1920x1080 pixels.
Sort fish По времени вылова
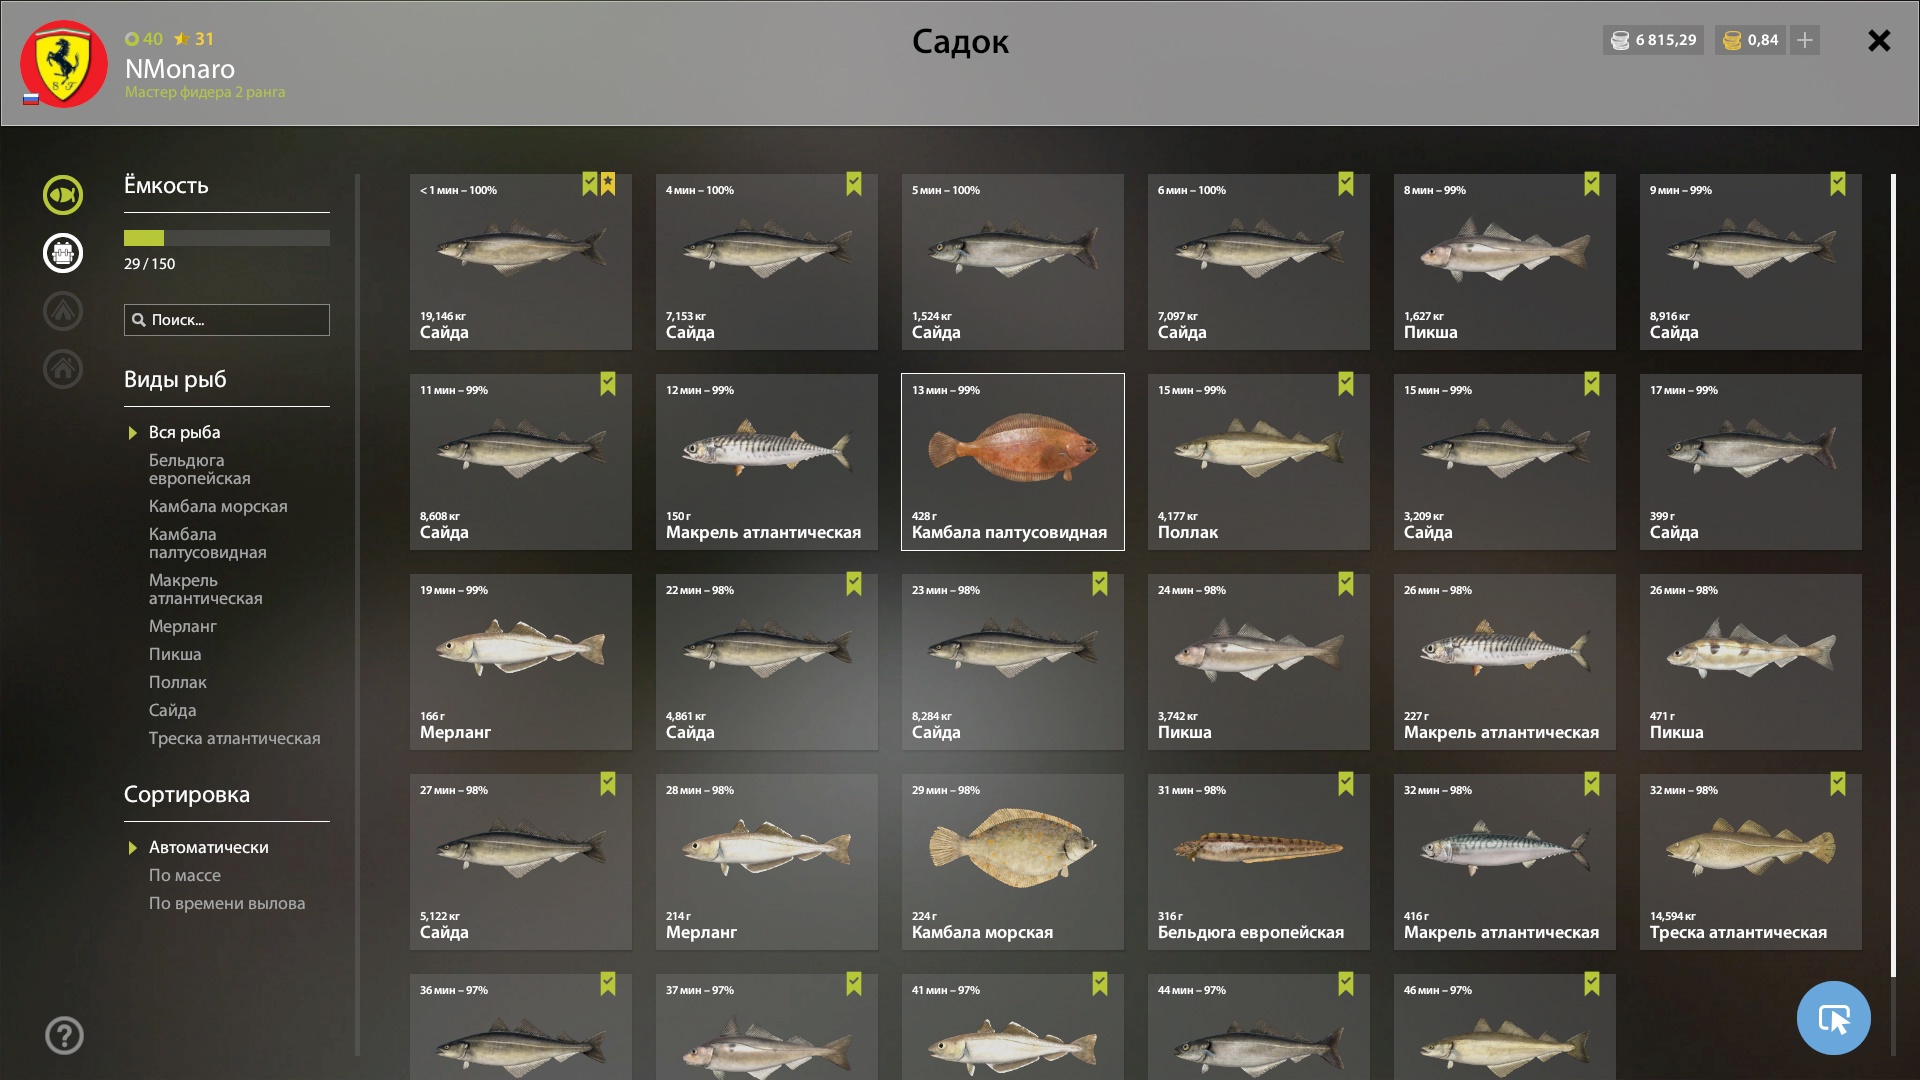pos(227,903)
